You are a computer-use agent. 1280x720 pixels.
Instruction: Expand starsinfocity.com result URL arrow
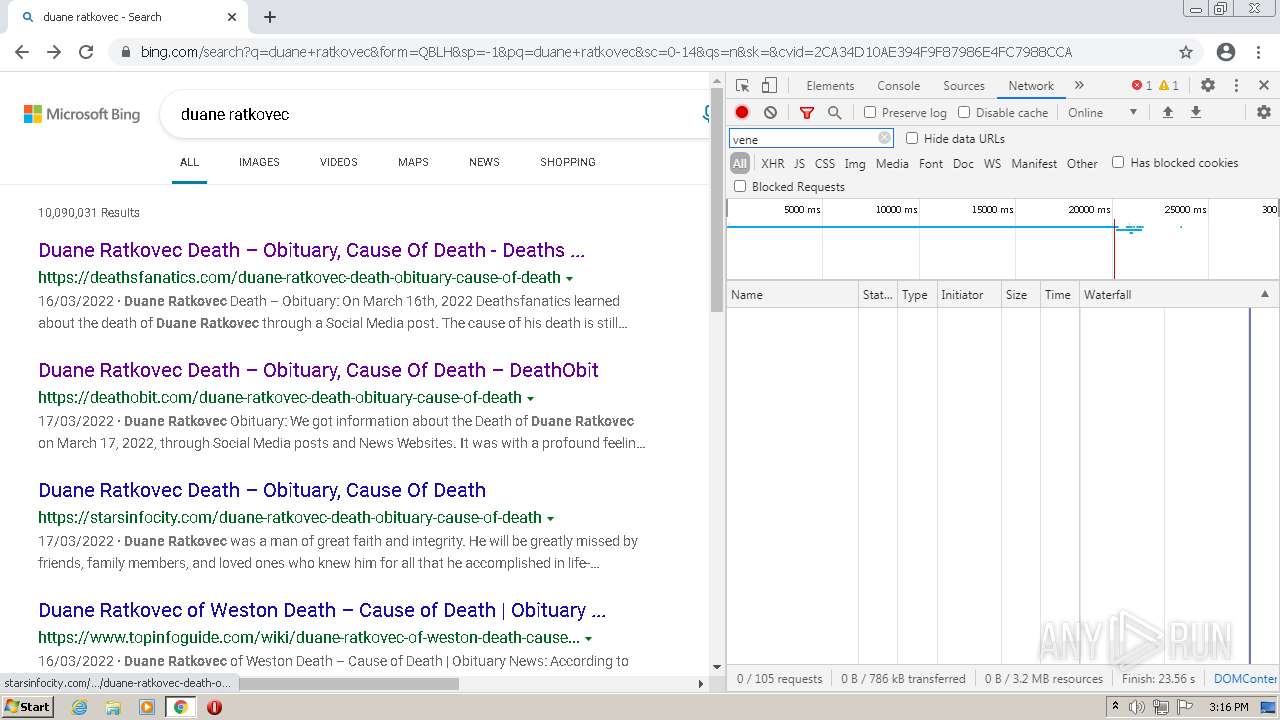(x=551, y=518)
